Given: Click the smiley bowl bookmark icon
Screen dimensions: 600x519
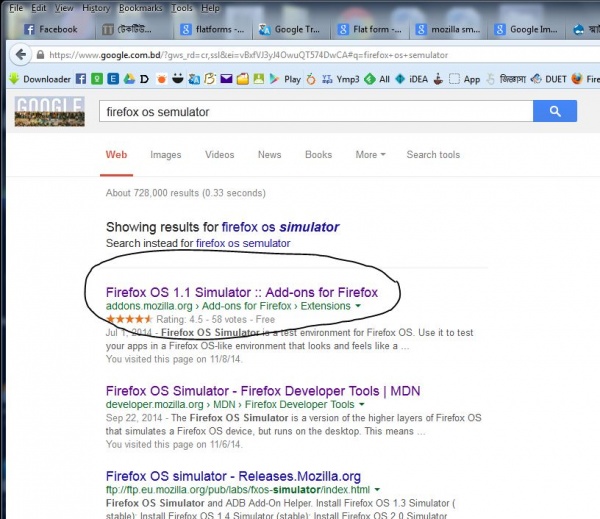Looking at the screenshot, I should click(x=178, y=79).
